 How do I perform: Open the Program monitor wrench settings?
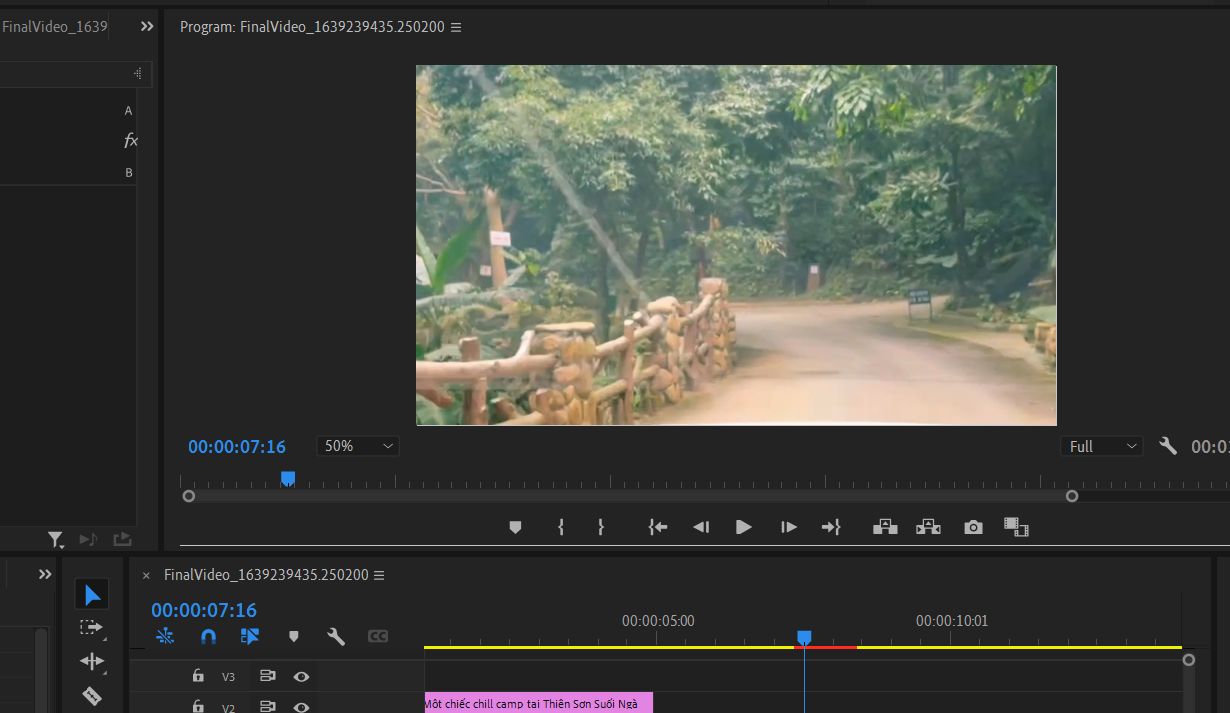tap(1168, 446)
